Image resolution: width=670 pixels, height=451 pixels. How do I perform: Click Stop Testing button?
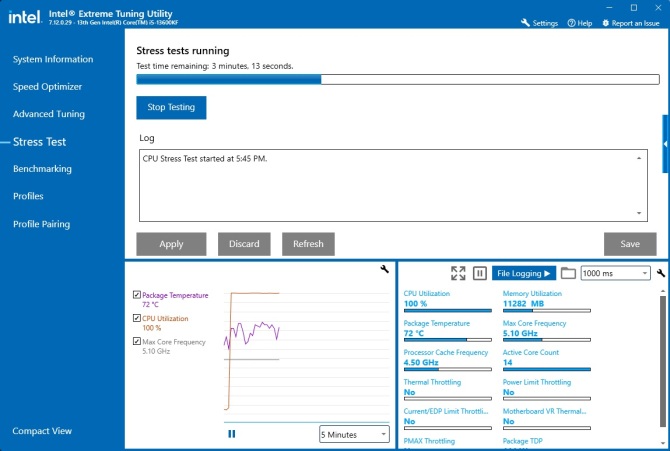pyautogui.click(x=171, y=107)
